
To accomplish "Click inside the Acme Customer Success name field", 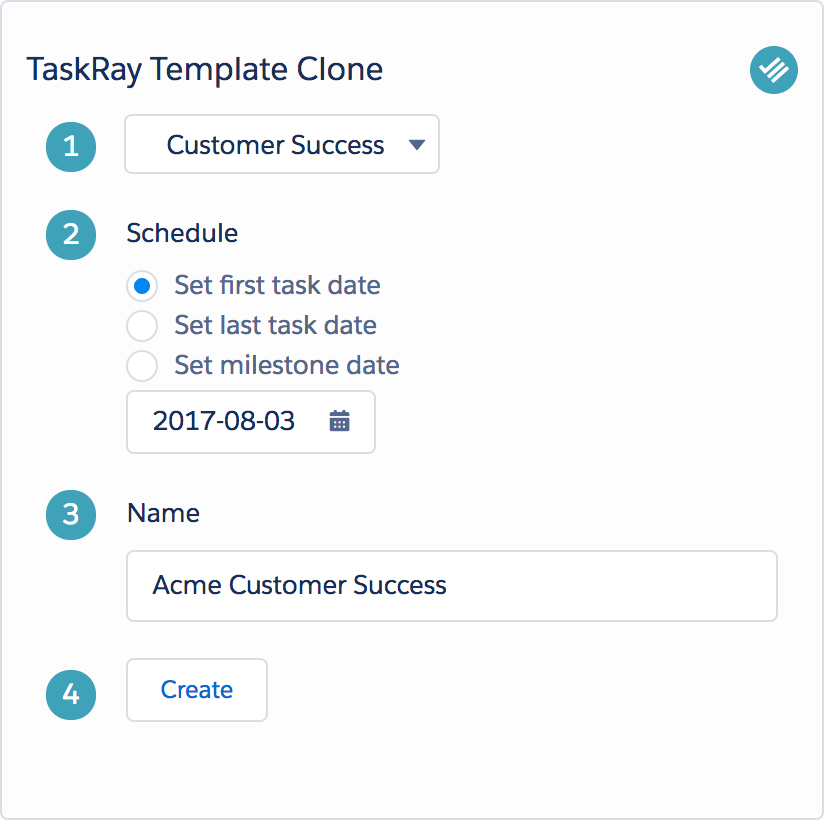I will [x=452, y=586].
